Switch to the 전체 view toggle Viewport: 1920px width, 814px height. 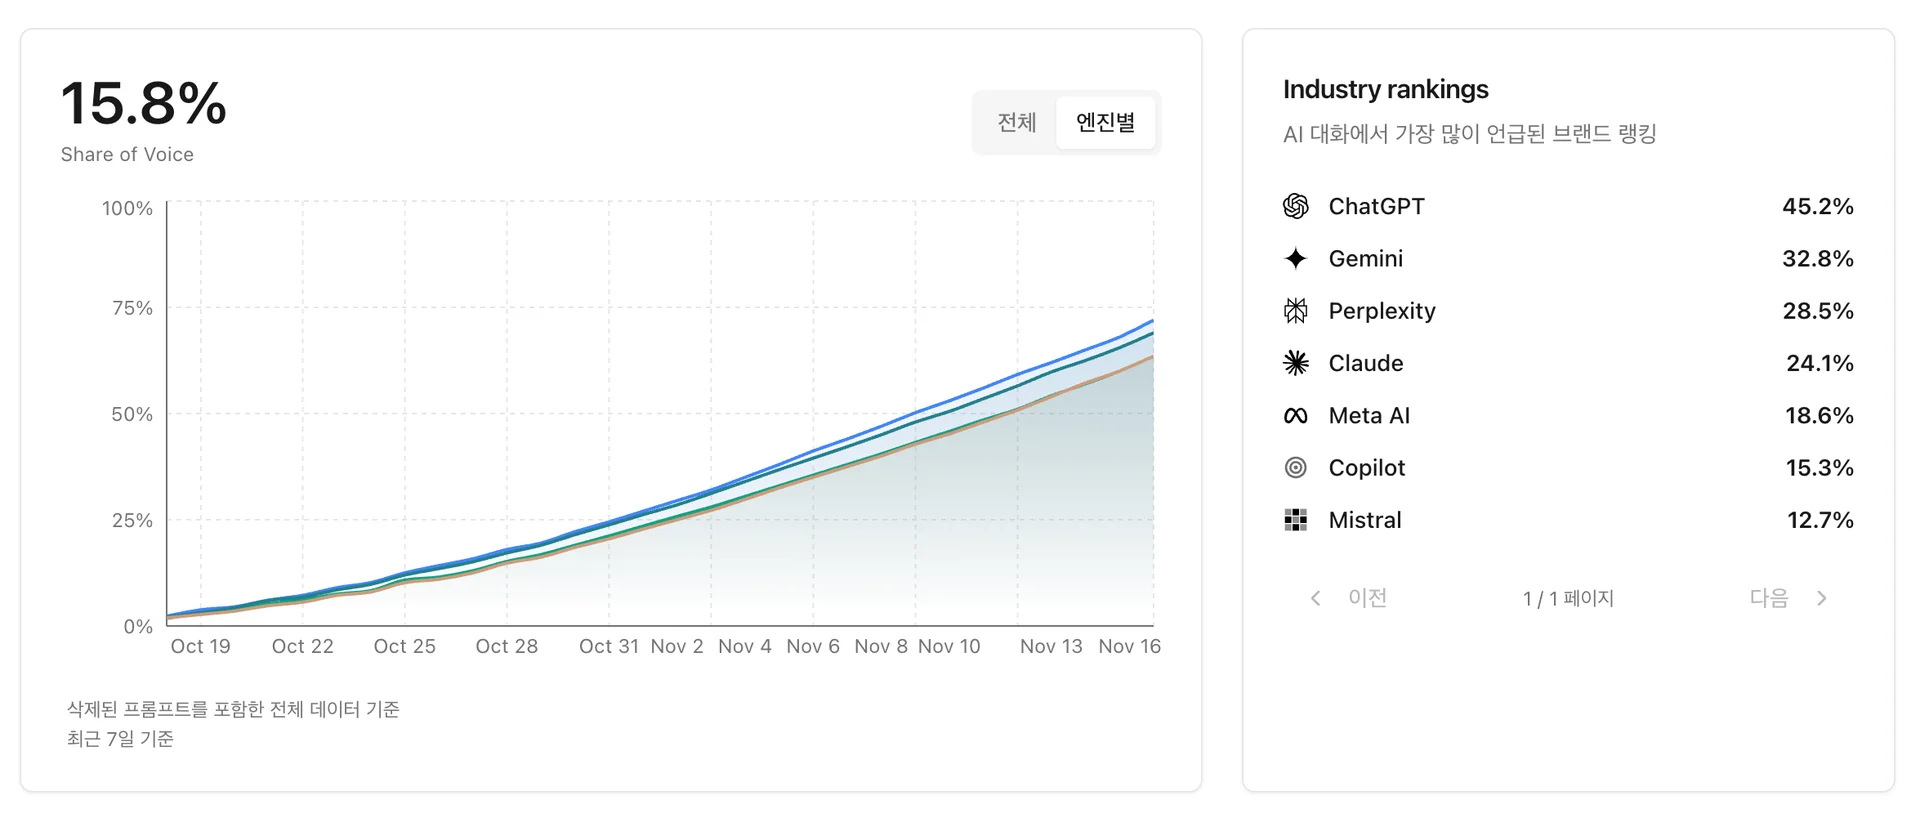click(x=1016, y=122)
